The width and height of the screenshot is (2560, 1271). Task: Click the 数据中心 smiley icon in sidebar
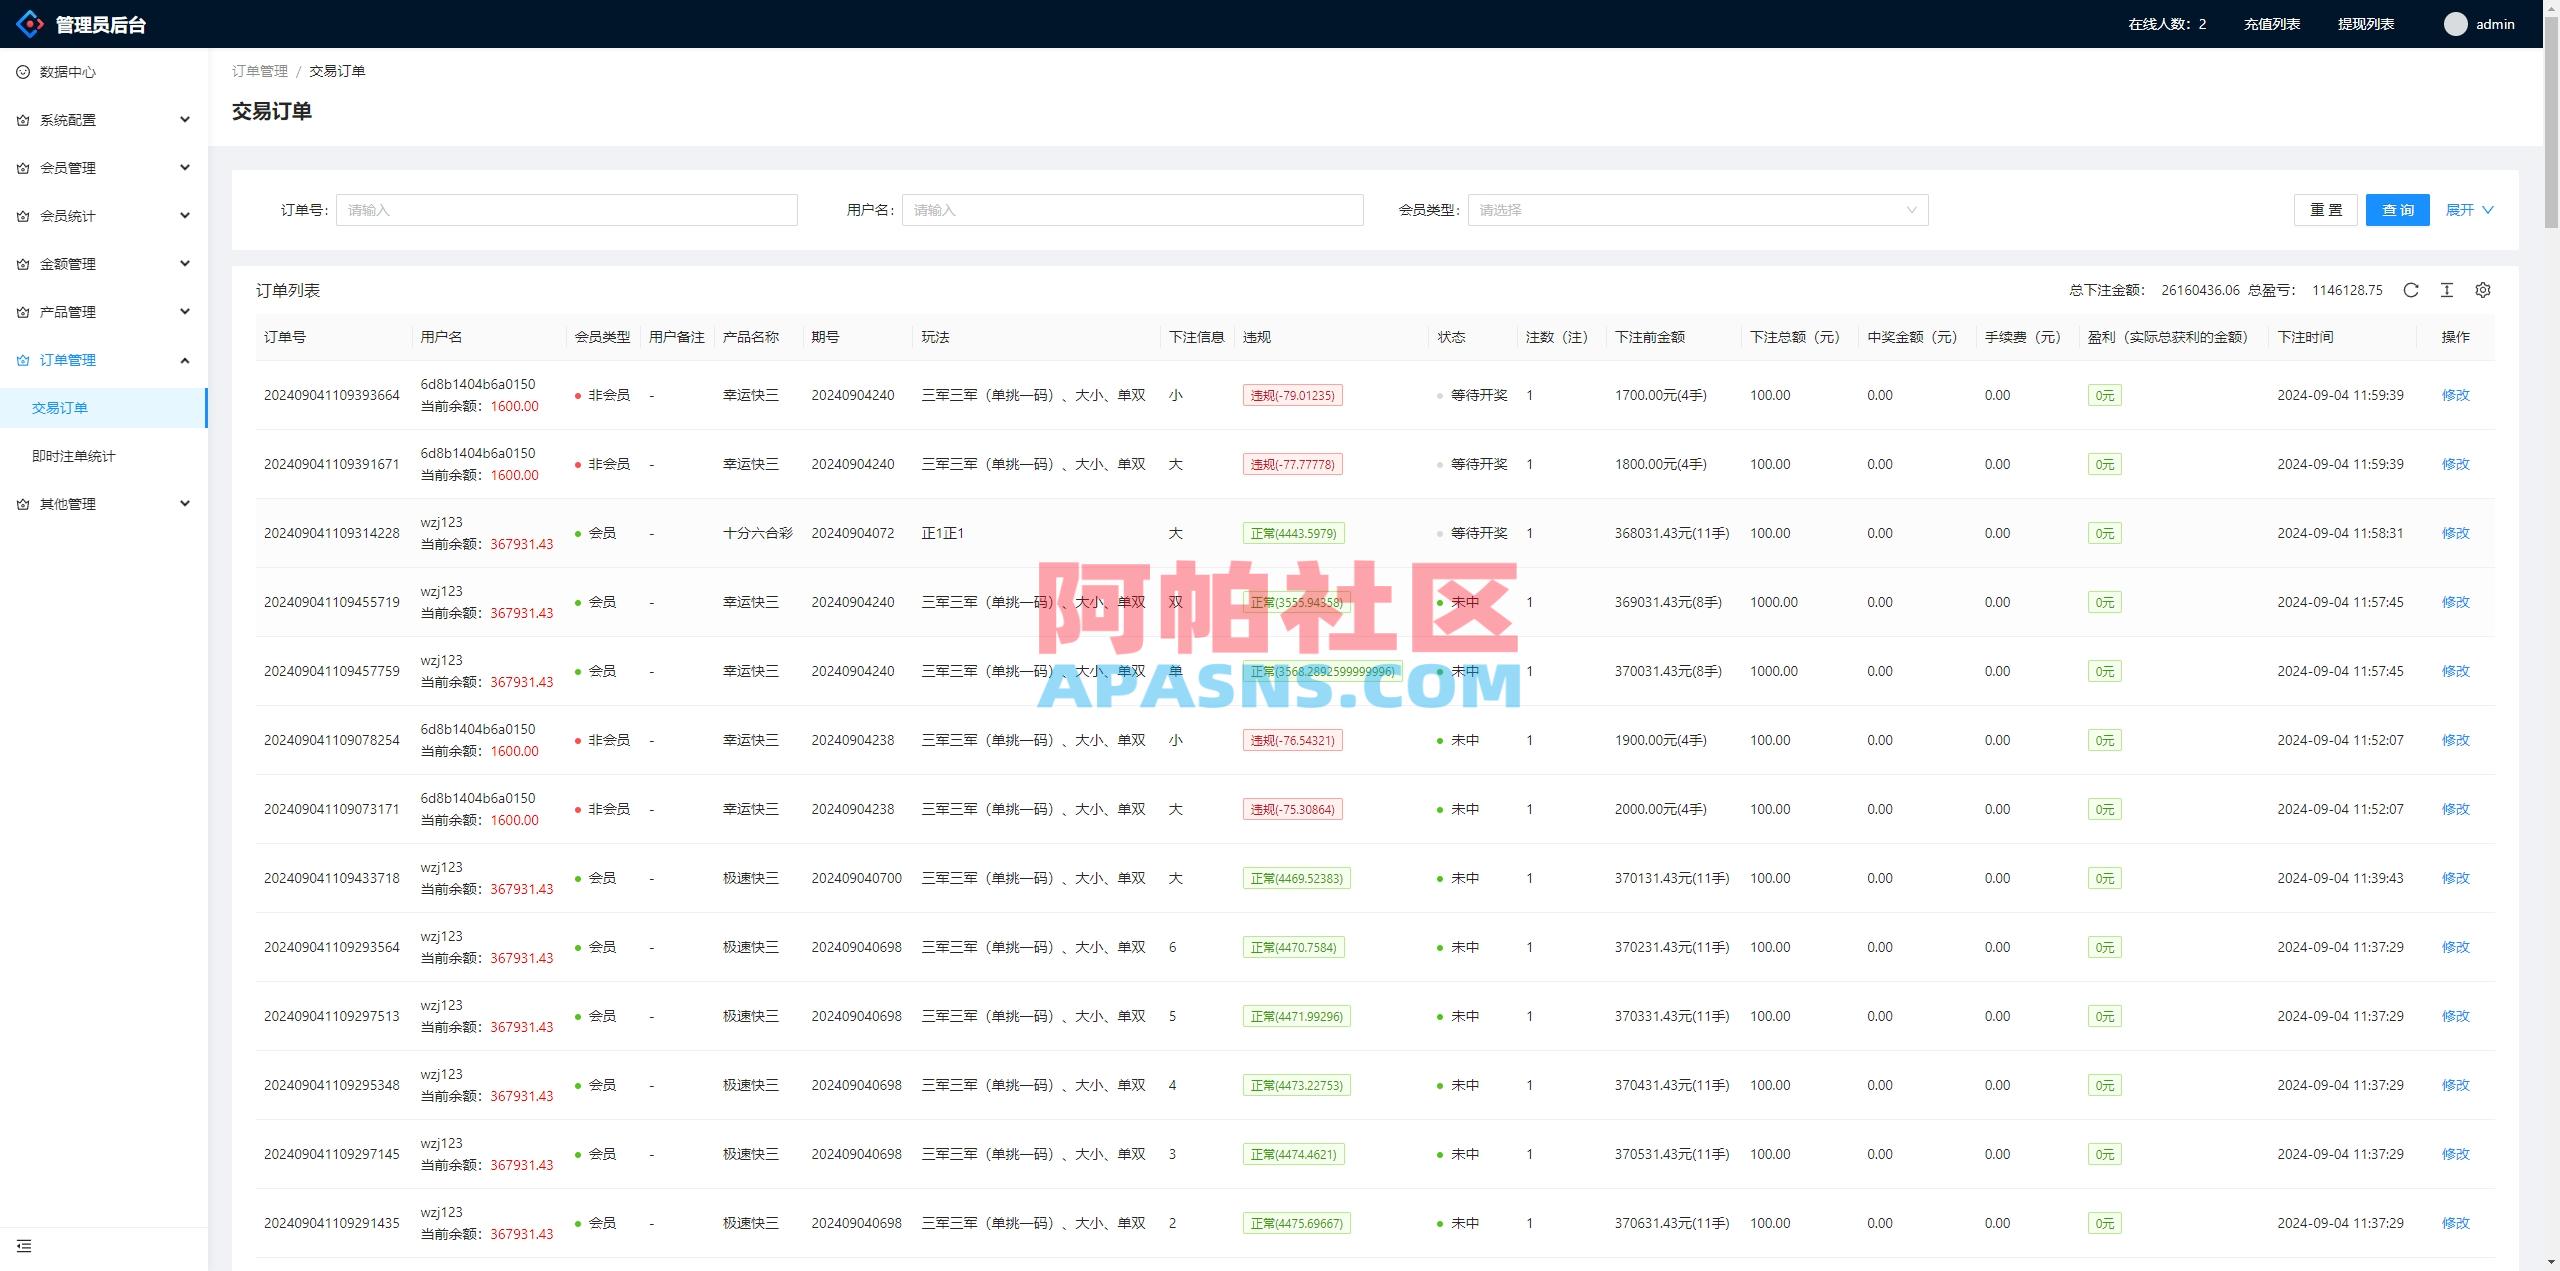[22, 71]
